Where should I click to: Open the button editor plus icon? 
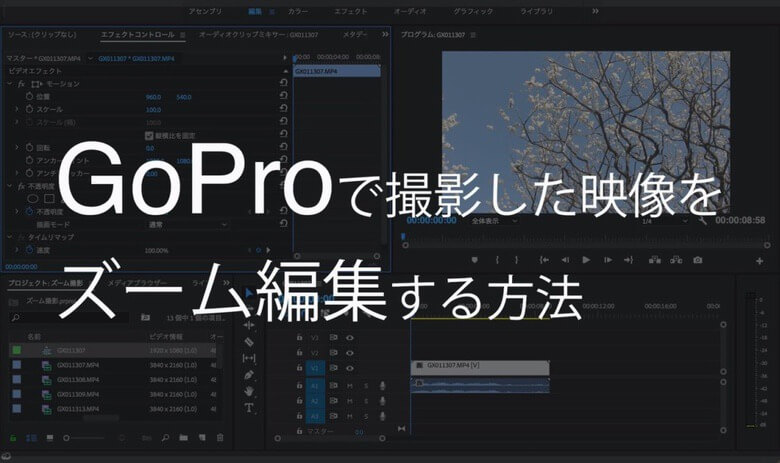click(x=759, y=261)
